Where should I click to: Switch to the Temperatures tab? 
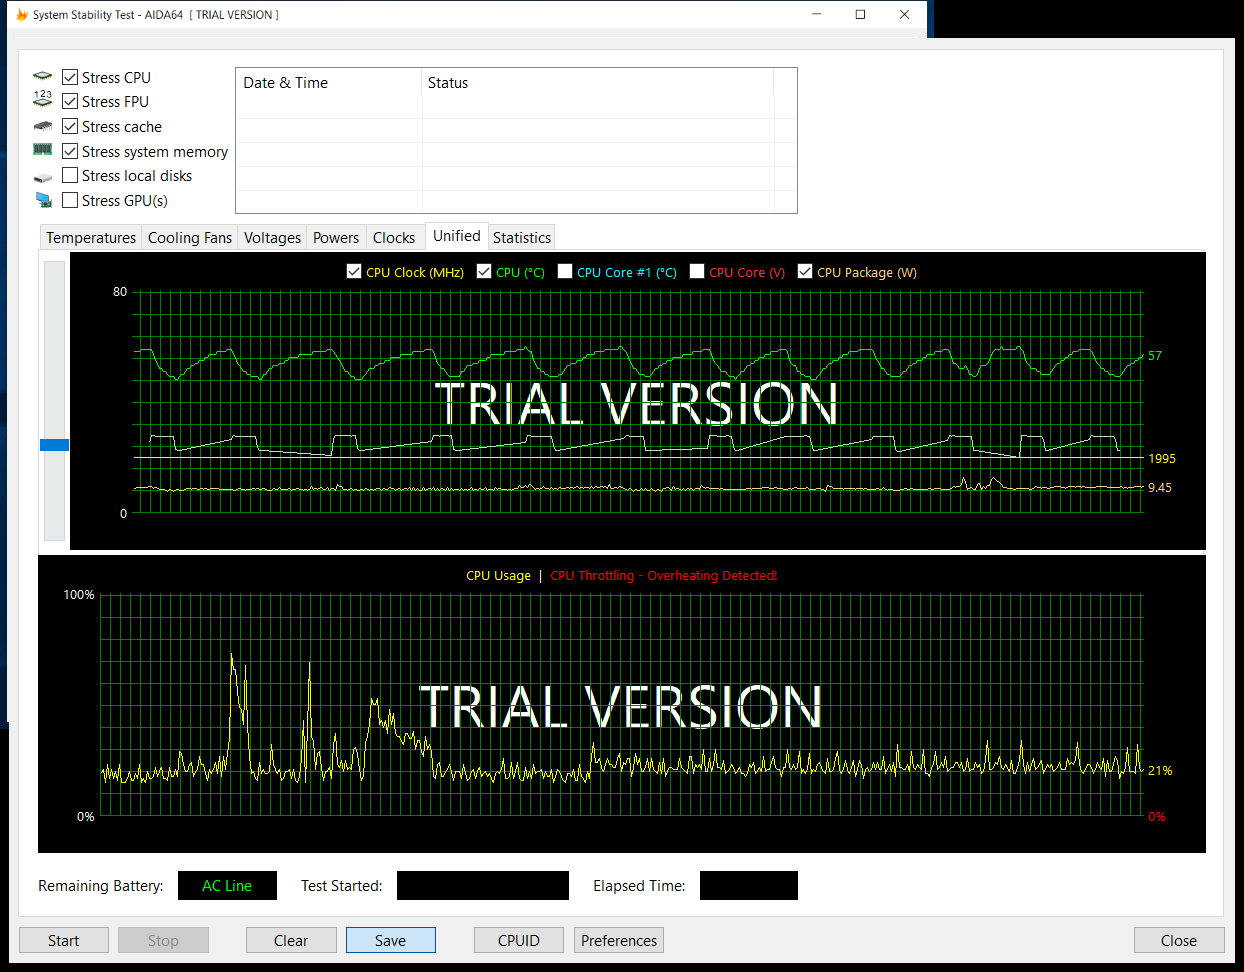click(91, 237)
